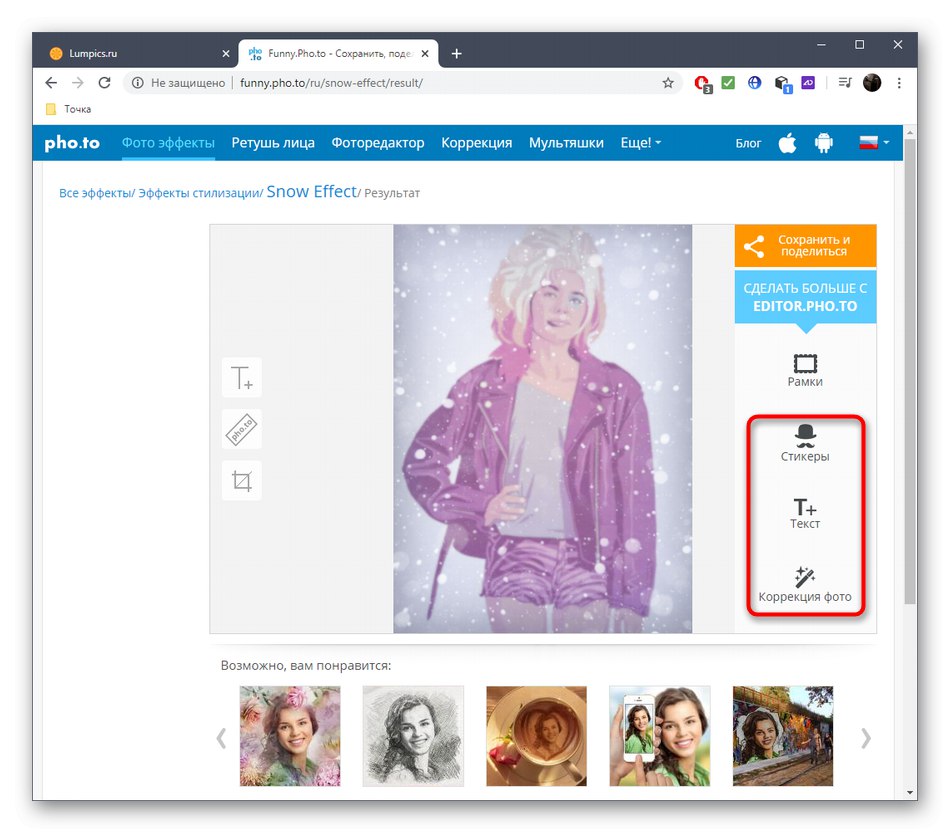
Task: Open the coffee cup effect thumbnail
Action: [x=536, y=736]
